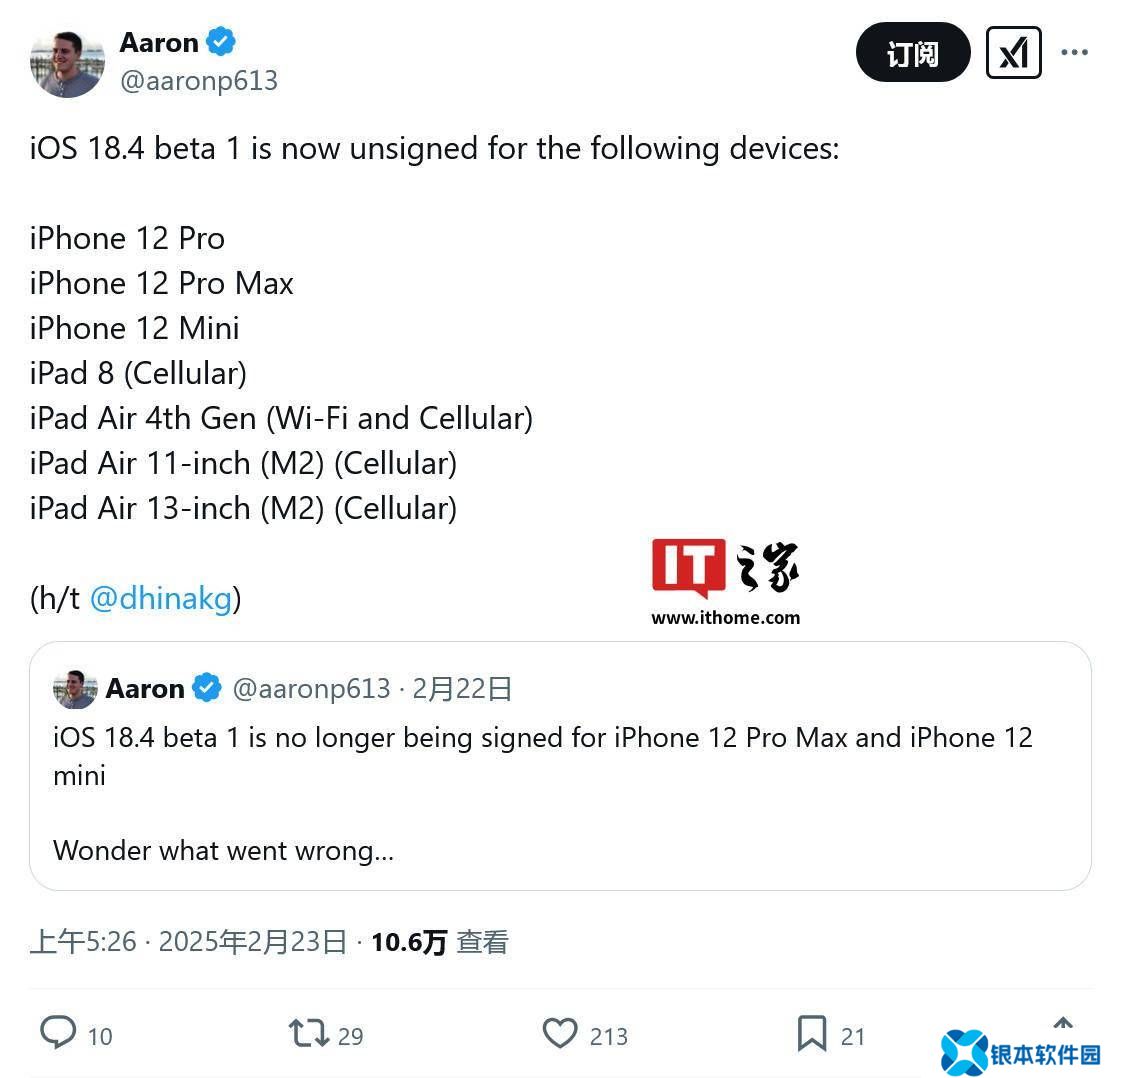Open the Grok xI icon button
The width and height of the screenshot is (1121, 1078).
1013,52
